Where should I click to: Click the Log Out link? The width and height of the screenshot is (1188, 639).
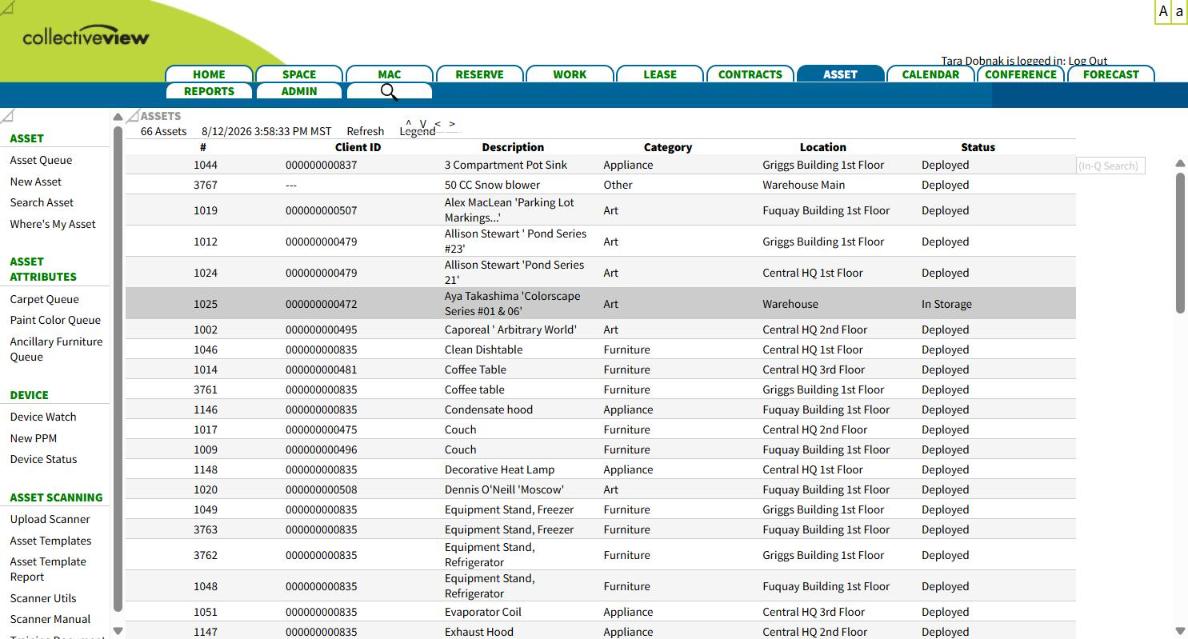tap(1087, 61)
